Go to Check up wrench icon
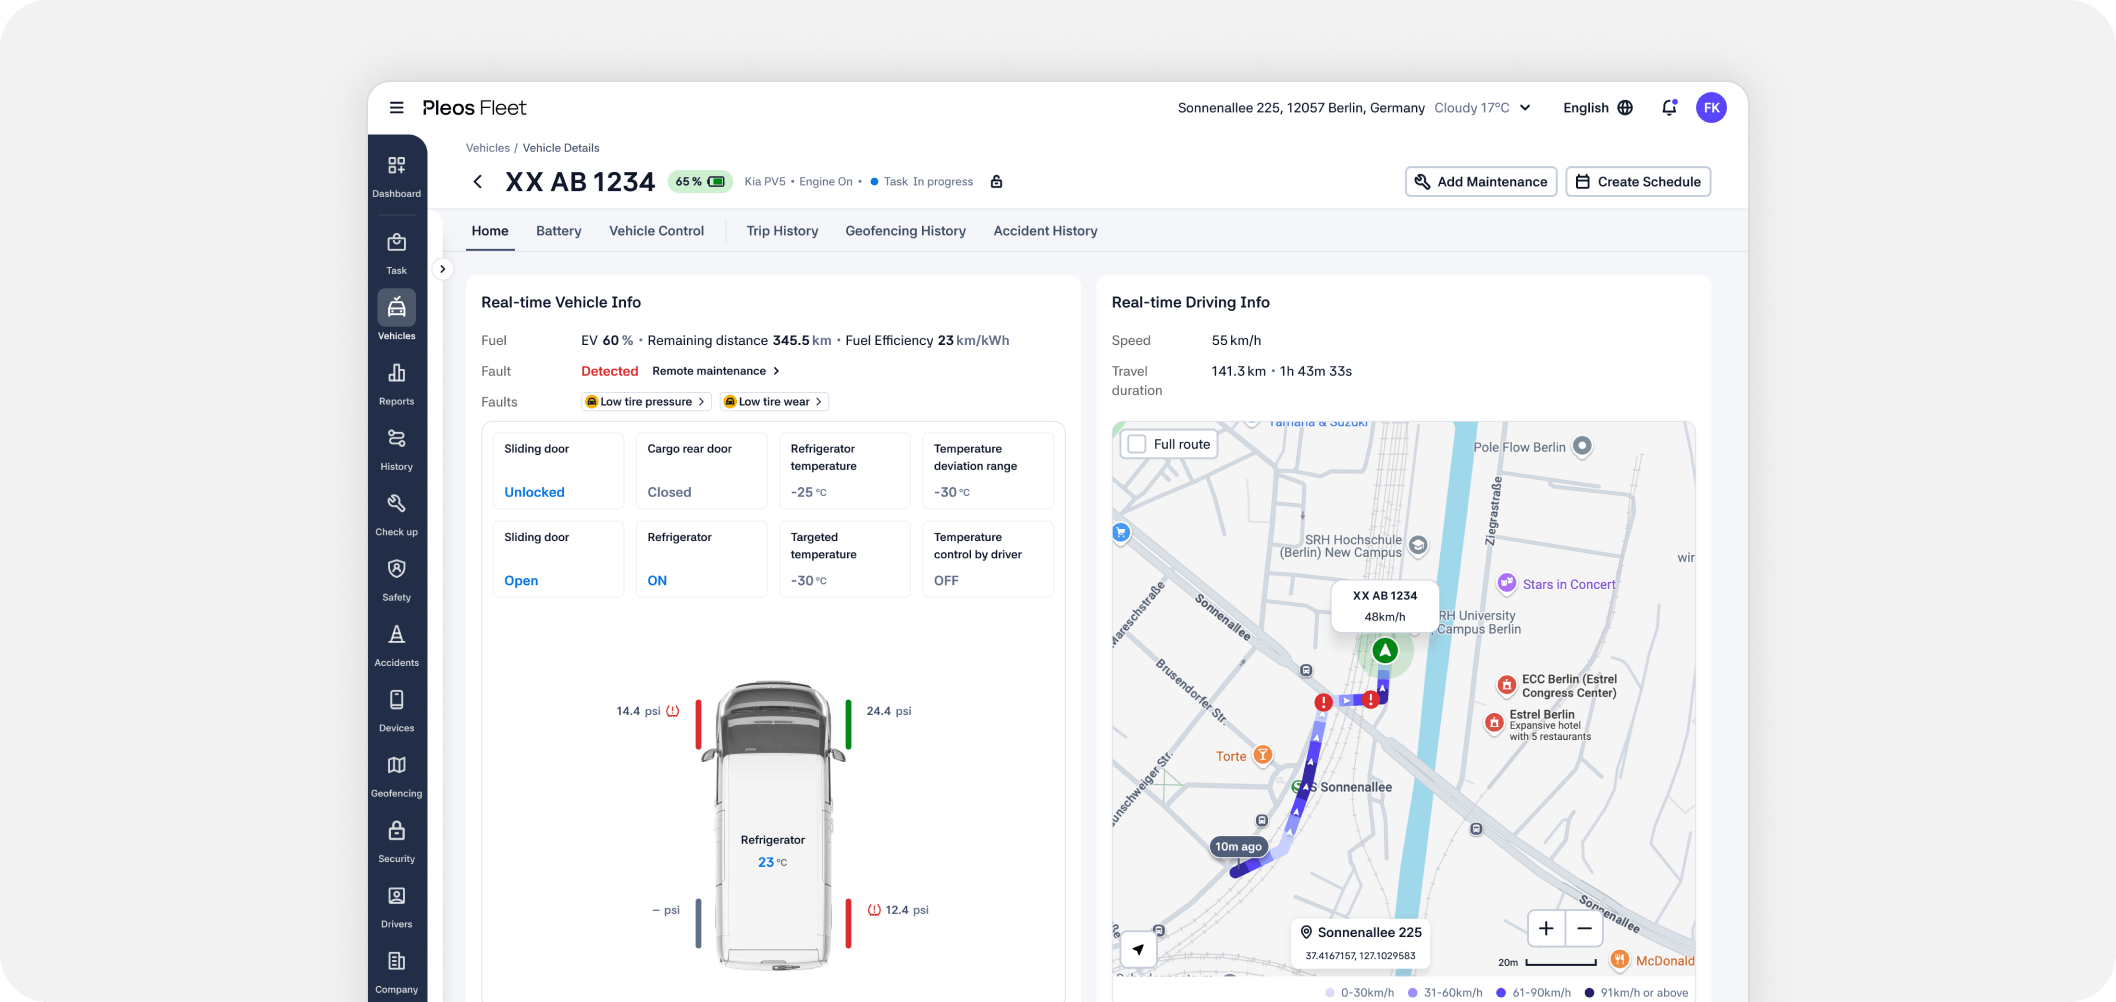 tap(396, 504)
